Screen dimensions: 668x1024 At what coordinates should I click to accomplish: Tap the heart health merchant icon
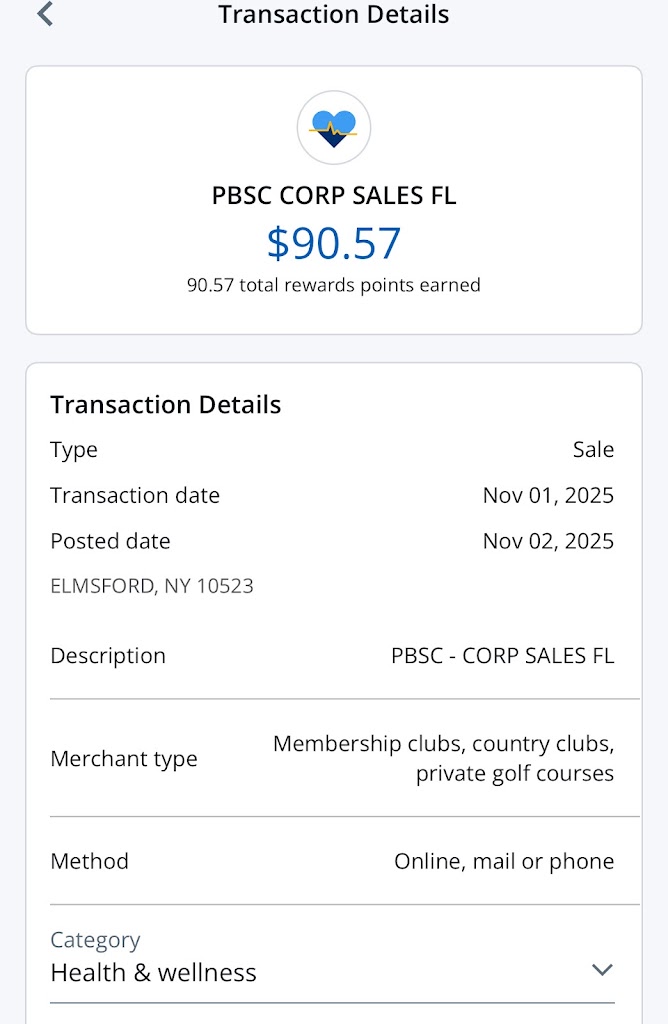coord(334,128)
